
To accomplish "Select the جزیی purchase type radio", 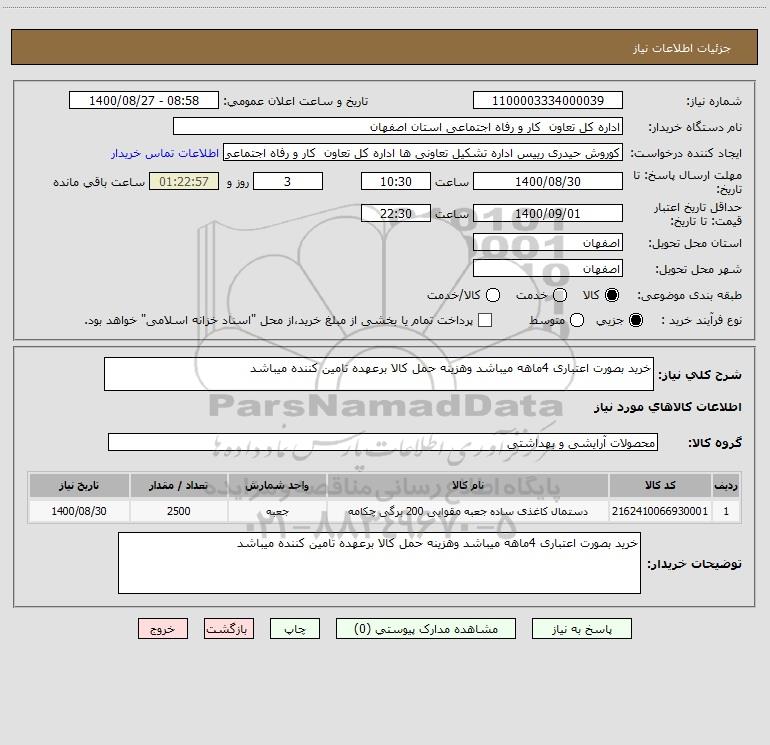I will click(635, 320).
